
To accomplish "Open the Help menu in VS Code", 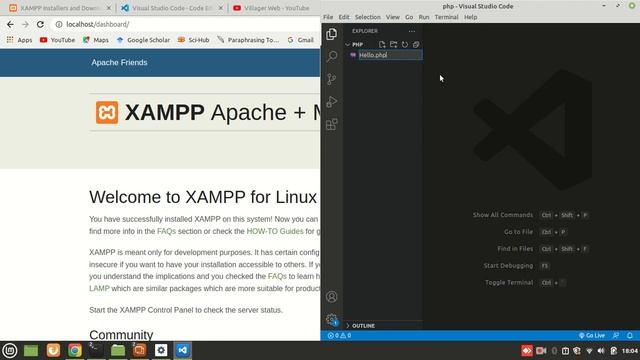I will click(x=470, y=17).
